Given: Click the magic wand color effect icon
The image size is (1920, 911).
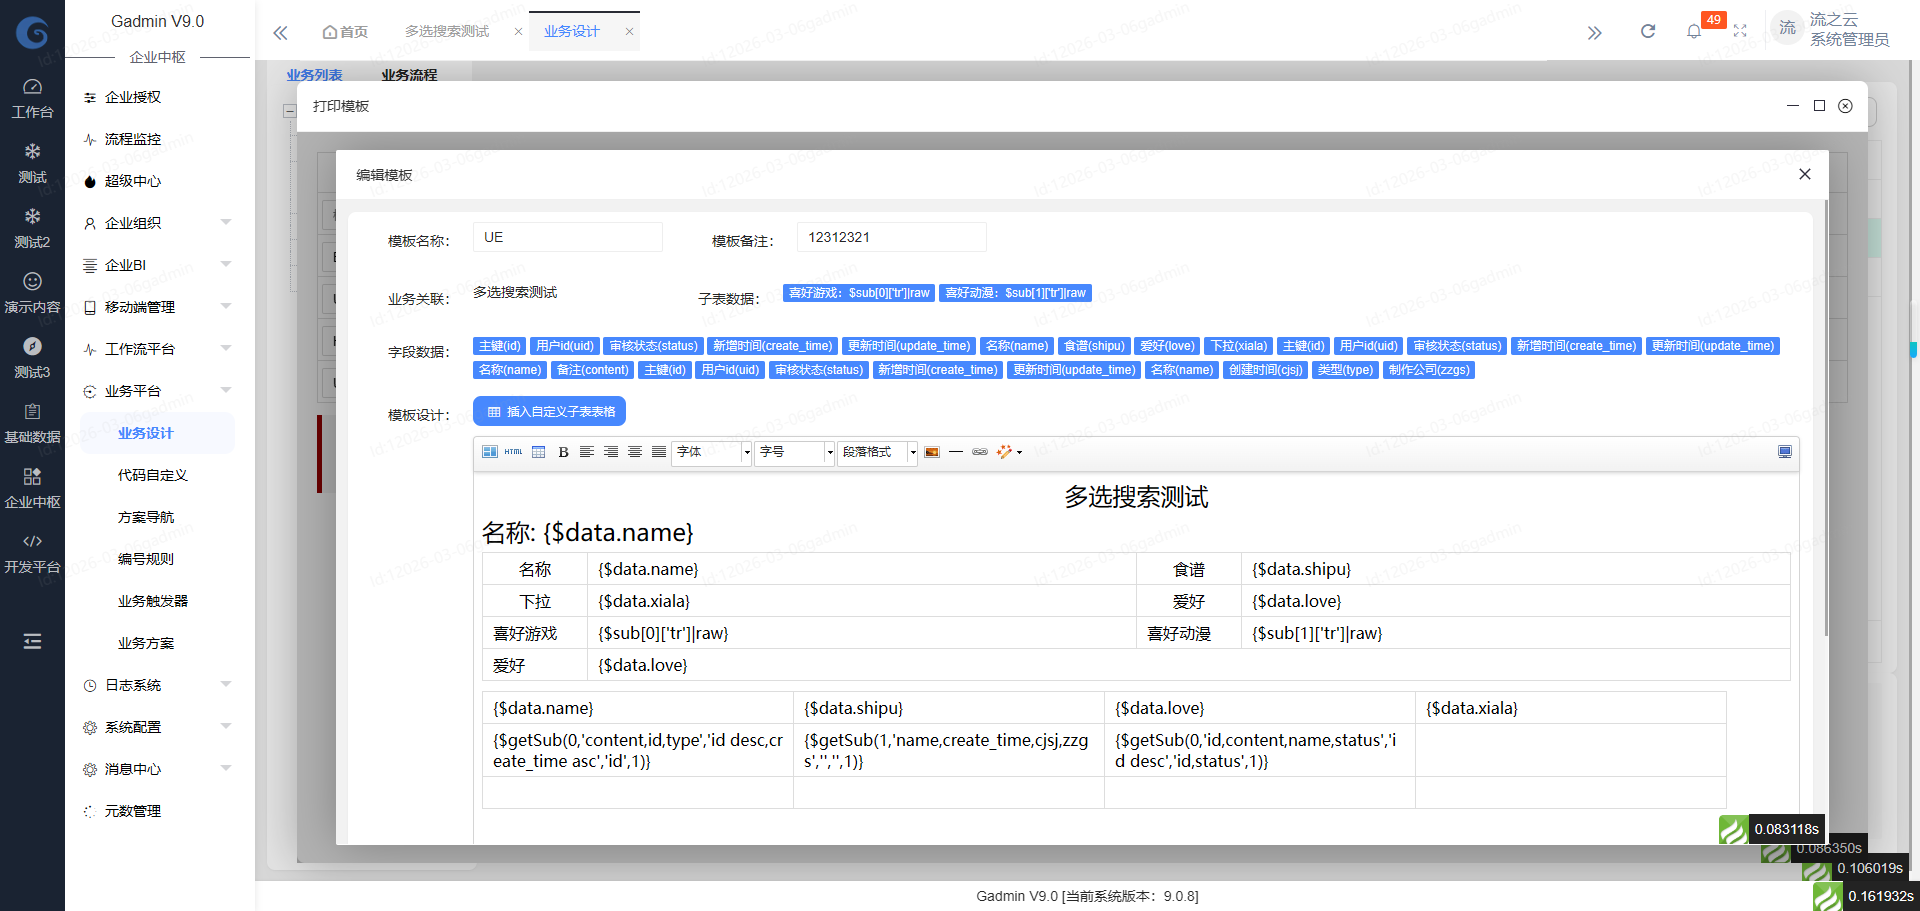Looking at the screenshot, I should pyautogui.click(x=1004, y=452).
